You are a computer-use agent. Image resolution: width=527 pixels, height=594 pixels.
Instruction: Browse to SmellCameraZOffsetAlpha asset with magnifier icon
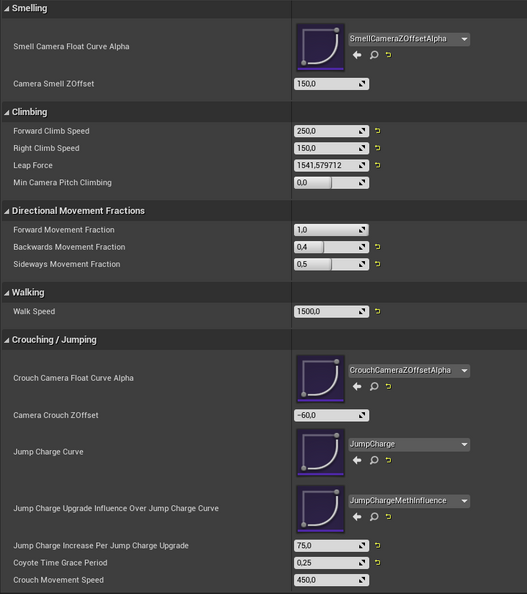[x=374, y=55]
